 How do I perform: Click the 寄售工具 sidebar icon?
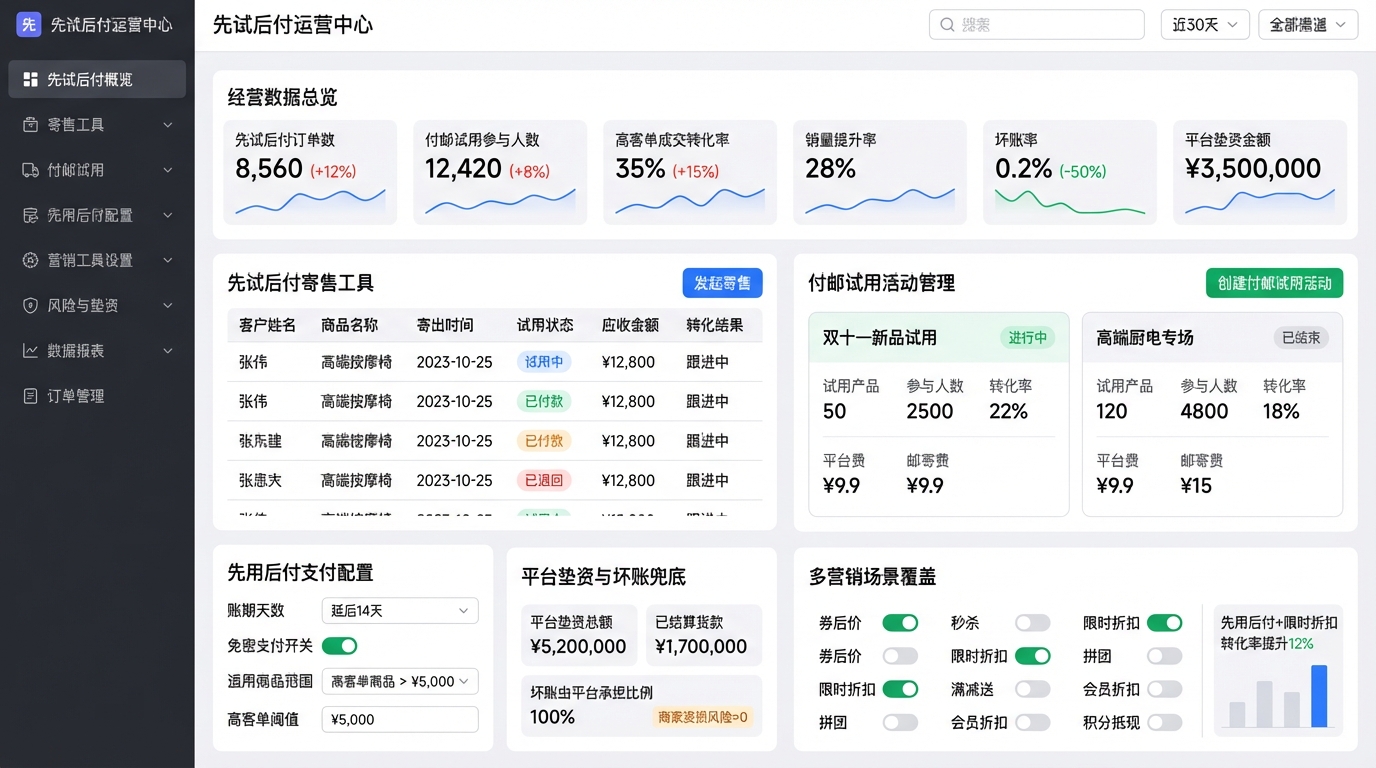click(x=30, y=125)
